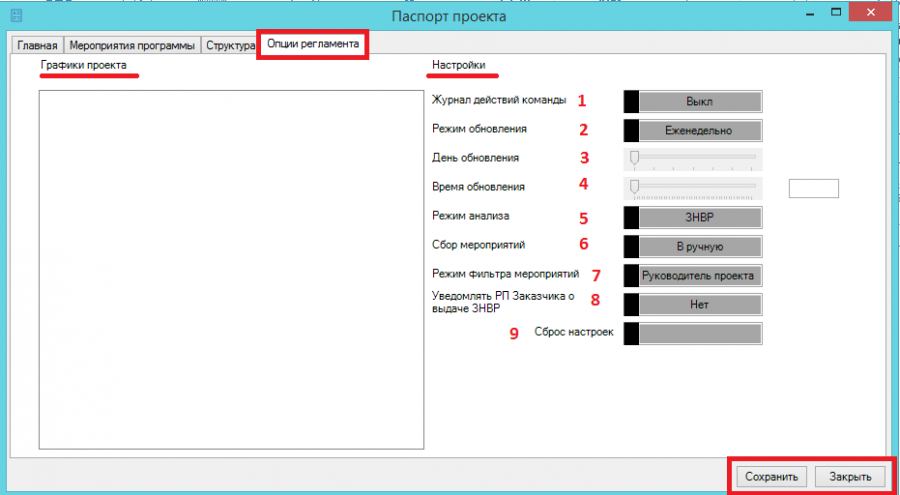Click the Время обновления slider
This screenshot has height=495, width=900.
[693, 188]
